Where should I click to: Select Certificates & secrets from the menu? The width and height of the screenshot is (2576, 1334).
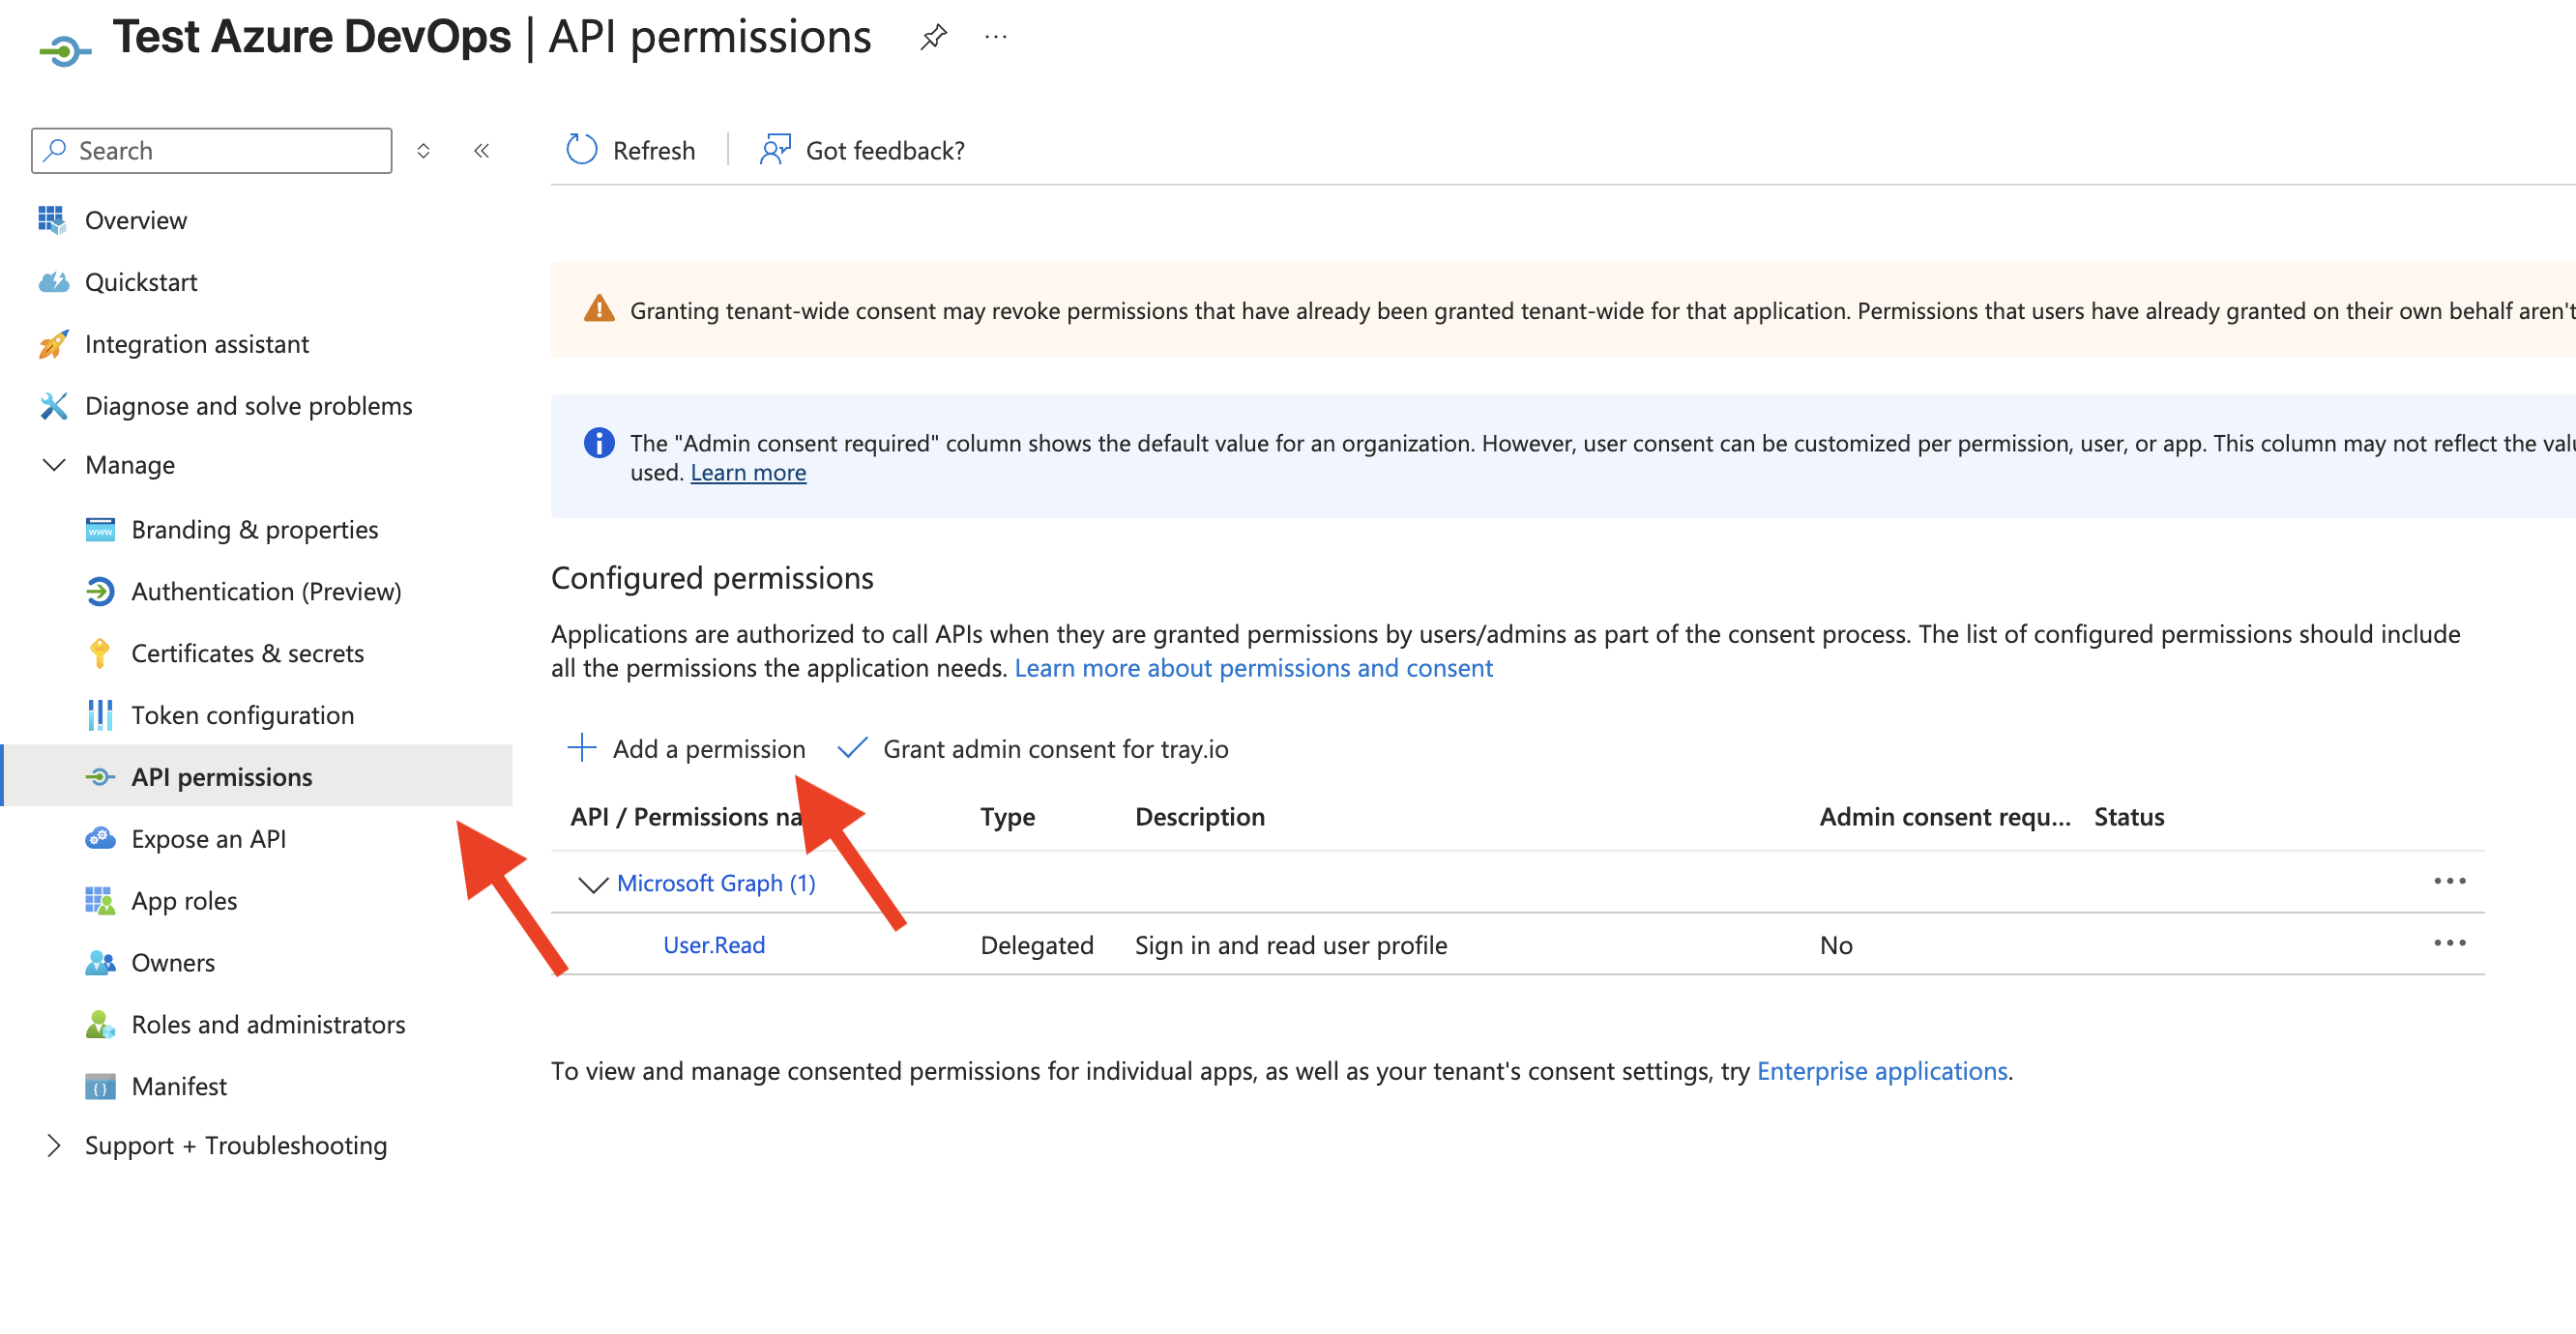[x=247, y=653]
